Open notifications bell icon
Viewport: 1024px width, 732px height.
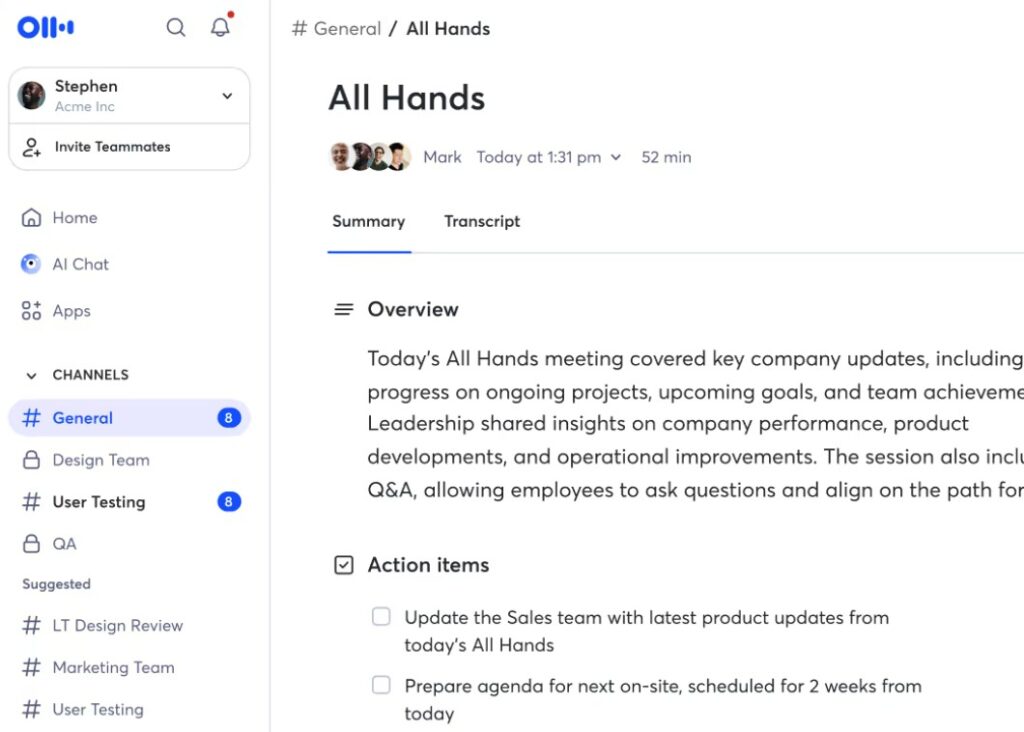[x=221, y=28]
